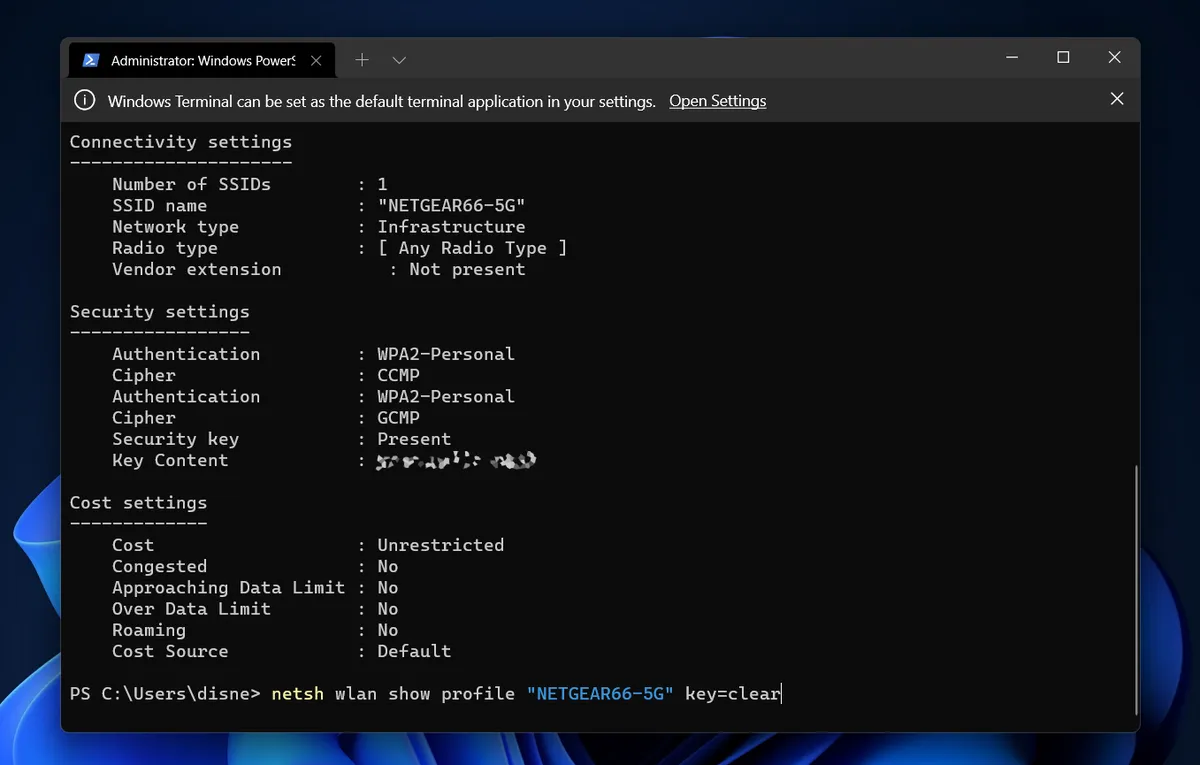Click at the end of the netsh command
This screenshot has width=1200, height=765.
tap(780, 693)
